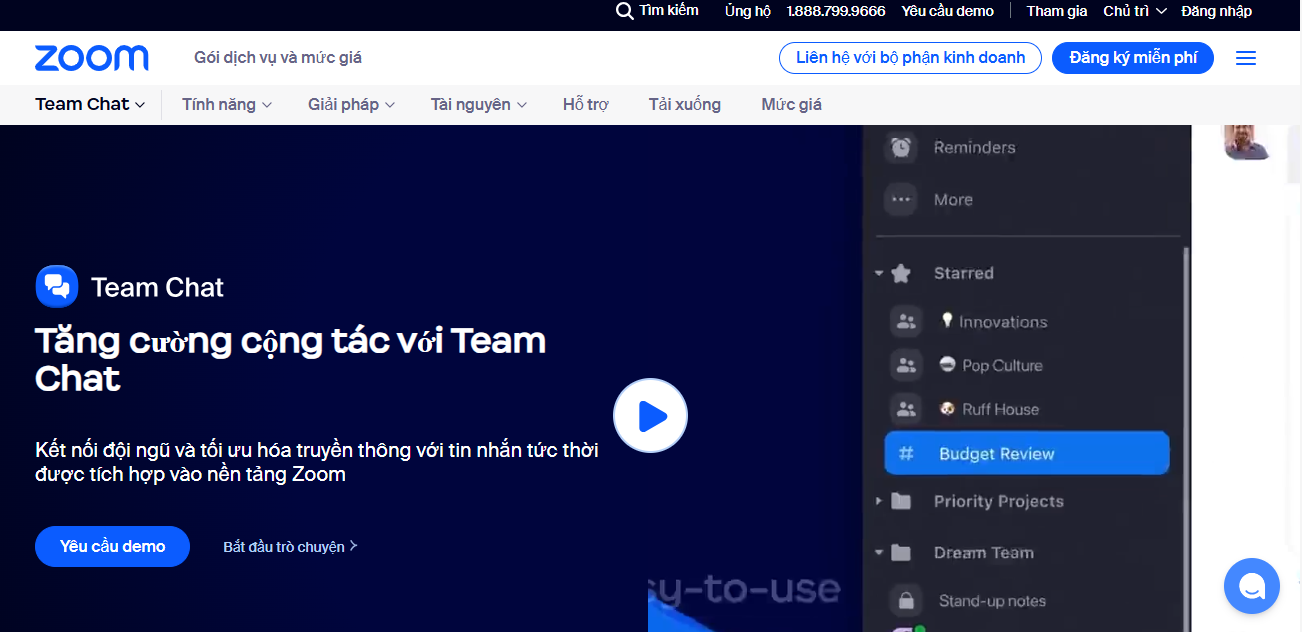Click the Team Chat bubble logo icon
This screenshot has height=632, width=1302.
(x=57, y=287)
